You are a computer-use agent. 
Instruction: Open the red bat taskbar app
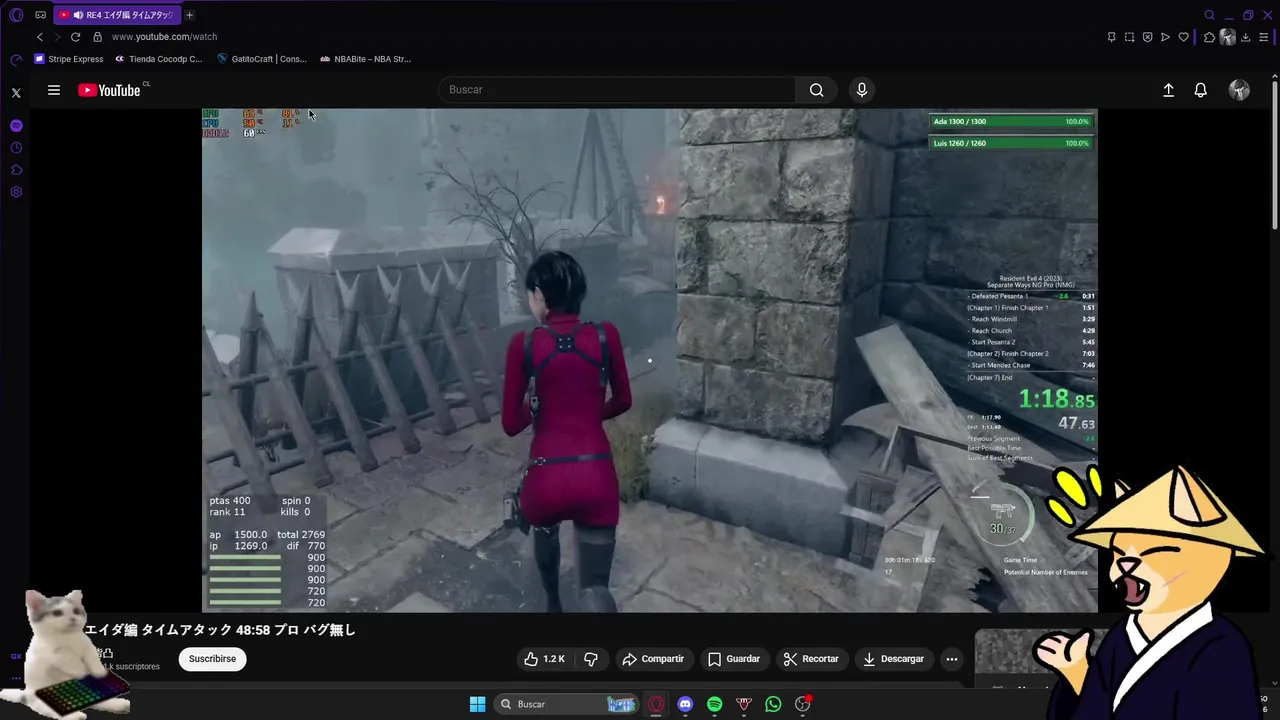(744, 704)
